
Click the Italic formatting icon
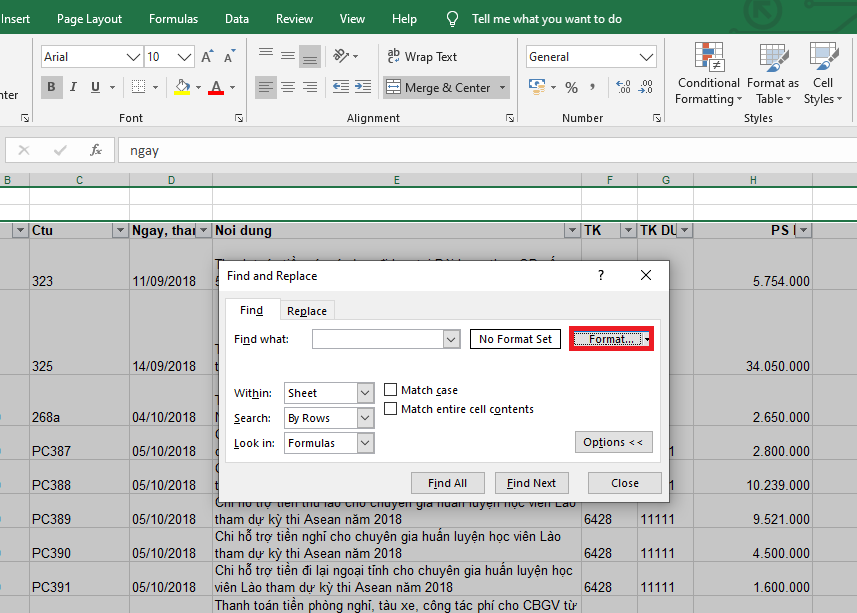[75, 88]
